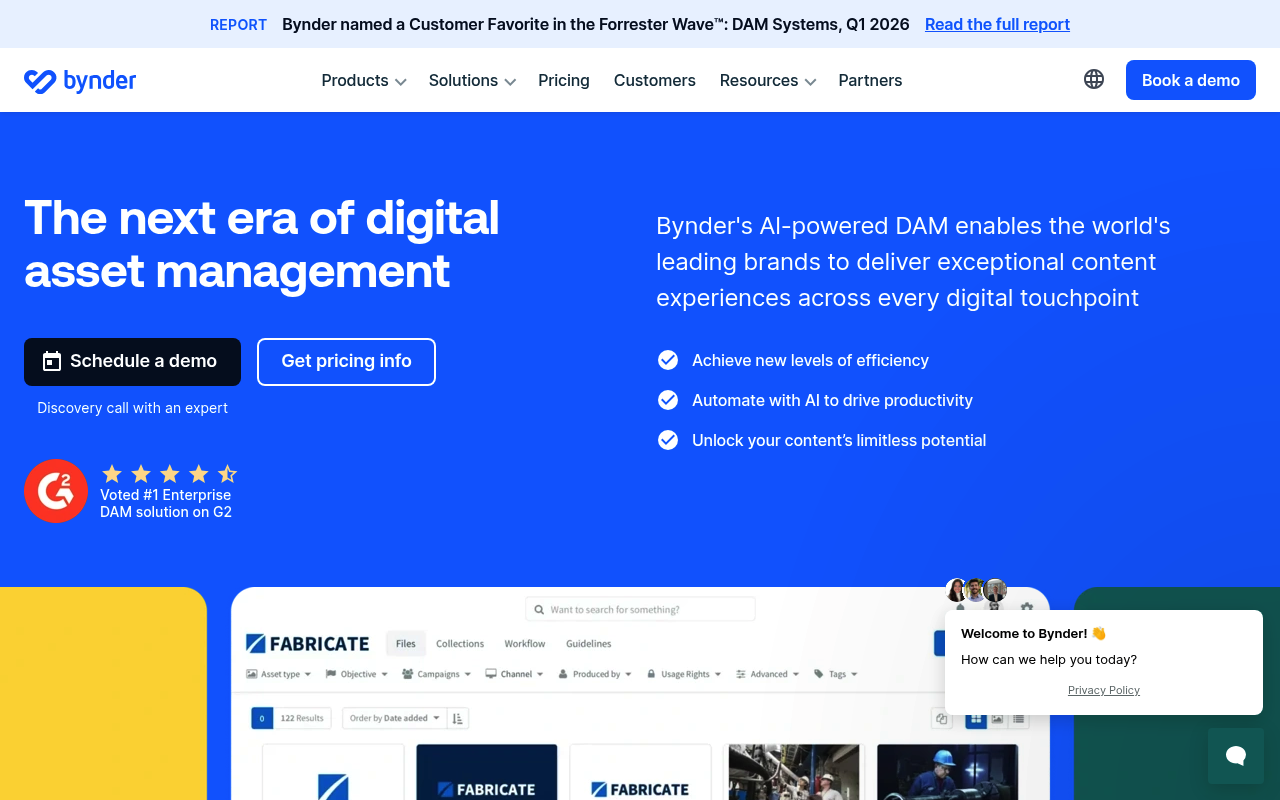This screenshot has width=1280, height=800.
Task: Open the Advanced filter dropdown
Action: click(x=768, y=674)
